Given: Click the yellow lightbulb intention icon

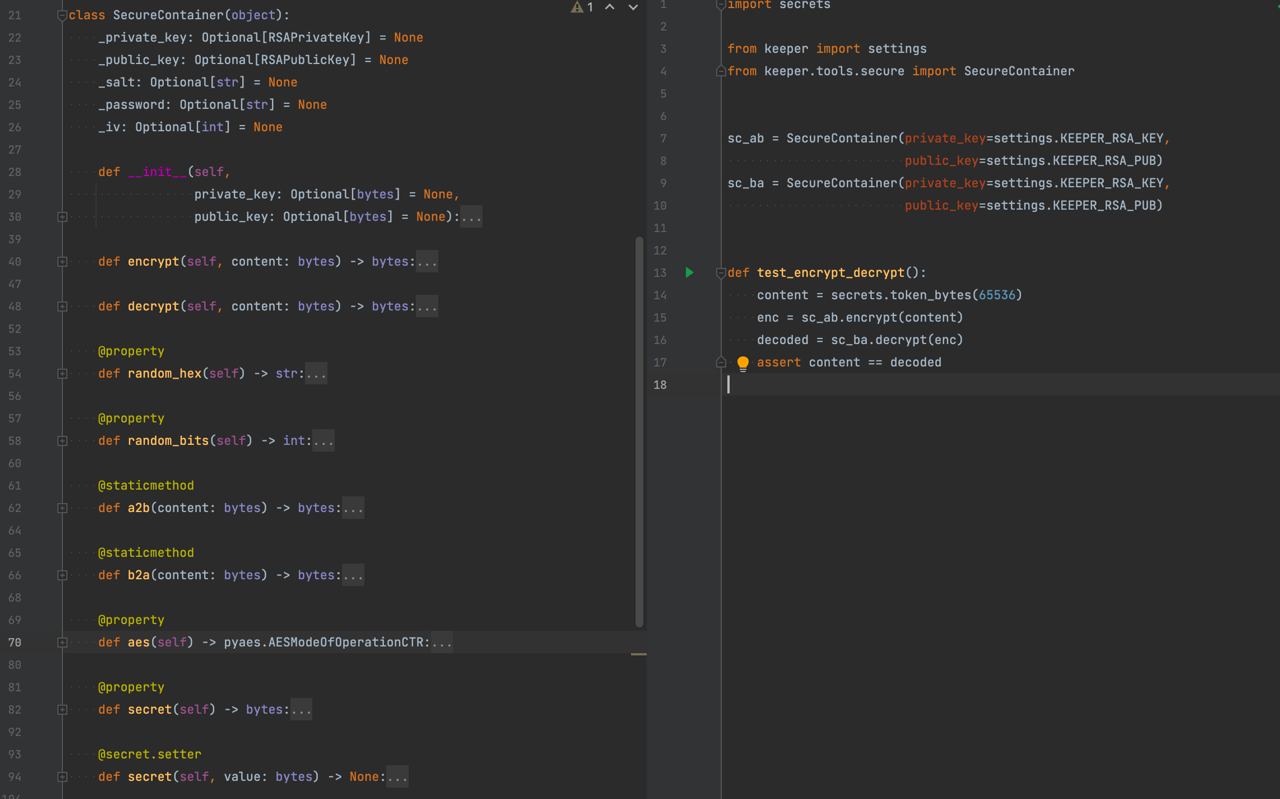Looking at the screenshot, I should tap(743, 363).
